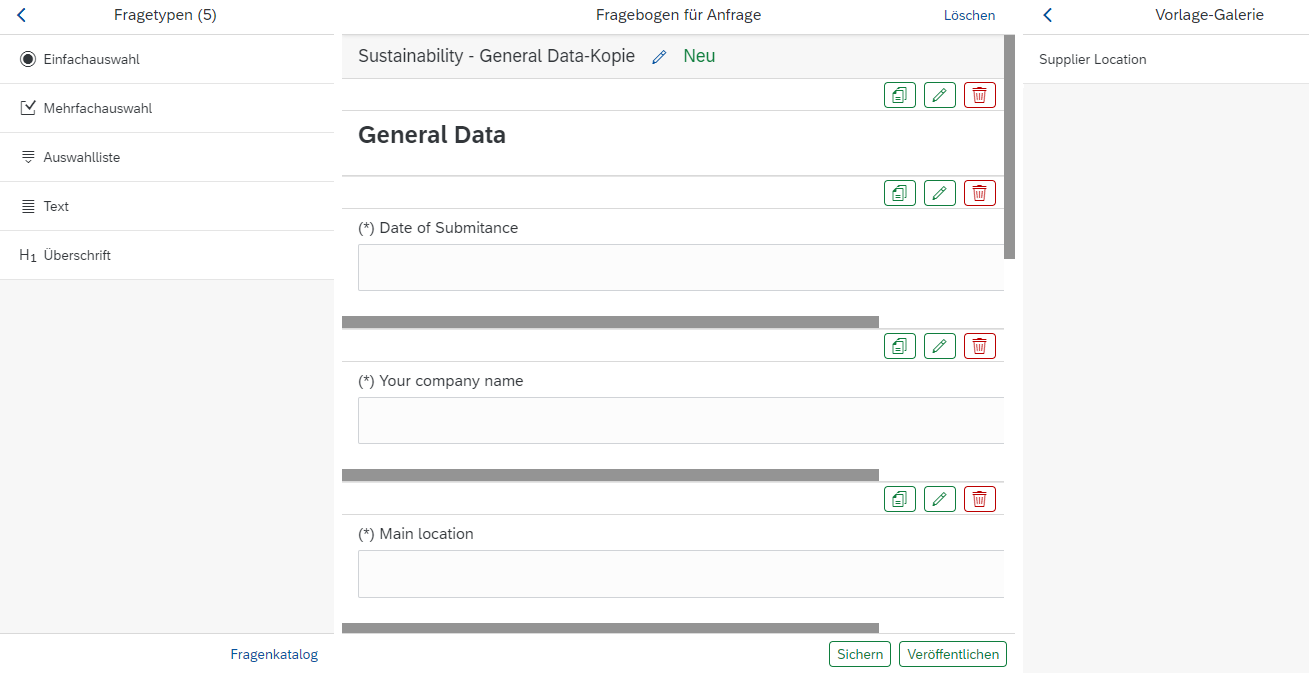Viewport: 1309px width, 673px height.
Task: Click the Sichern button
Action: (x=859, y=654)
